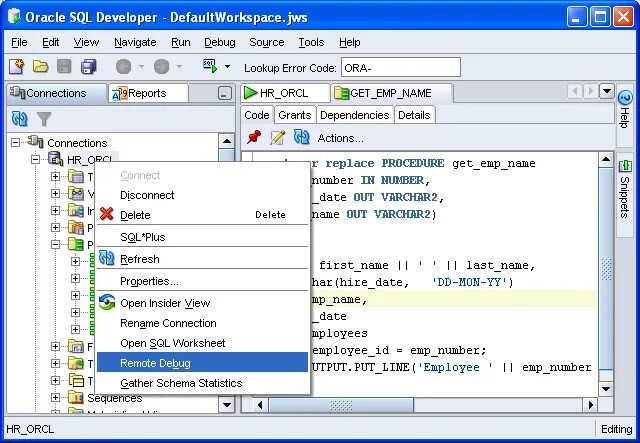This screenshot has height=443, width=640.
Task: Refresh connections icon in Connections panel
Action: (20, 119)
